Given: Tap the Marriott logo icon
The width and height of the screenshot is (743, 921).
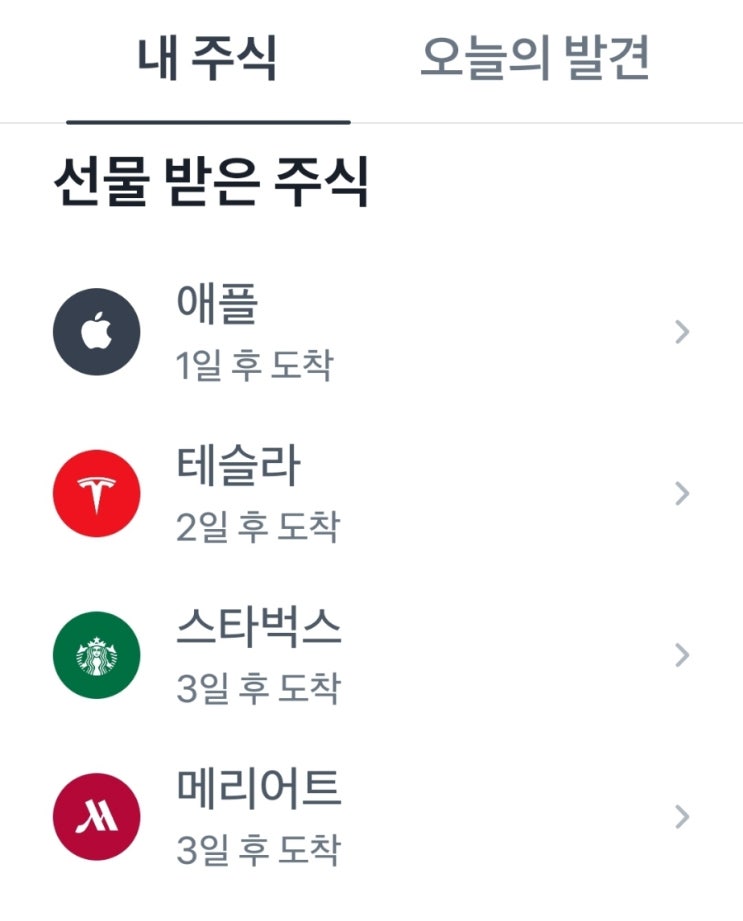Looking at the screenshot, I should (x=96, y=818).
